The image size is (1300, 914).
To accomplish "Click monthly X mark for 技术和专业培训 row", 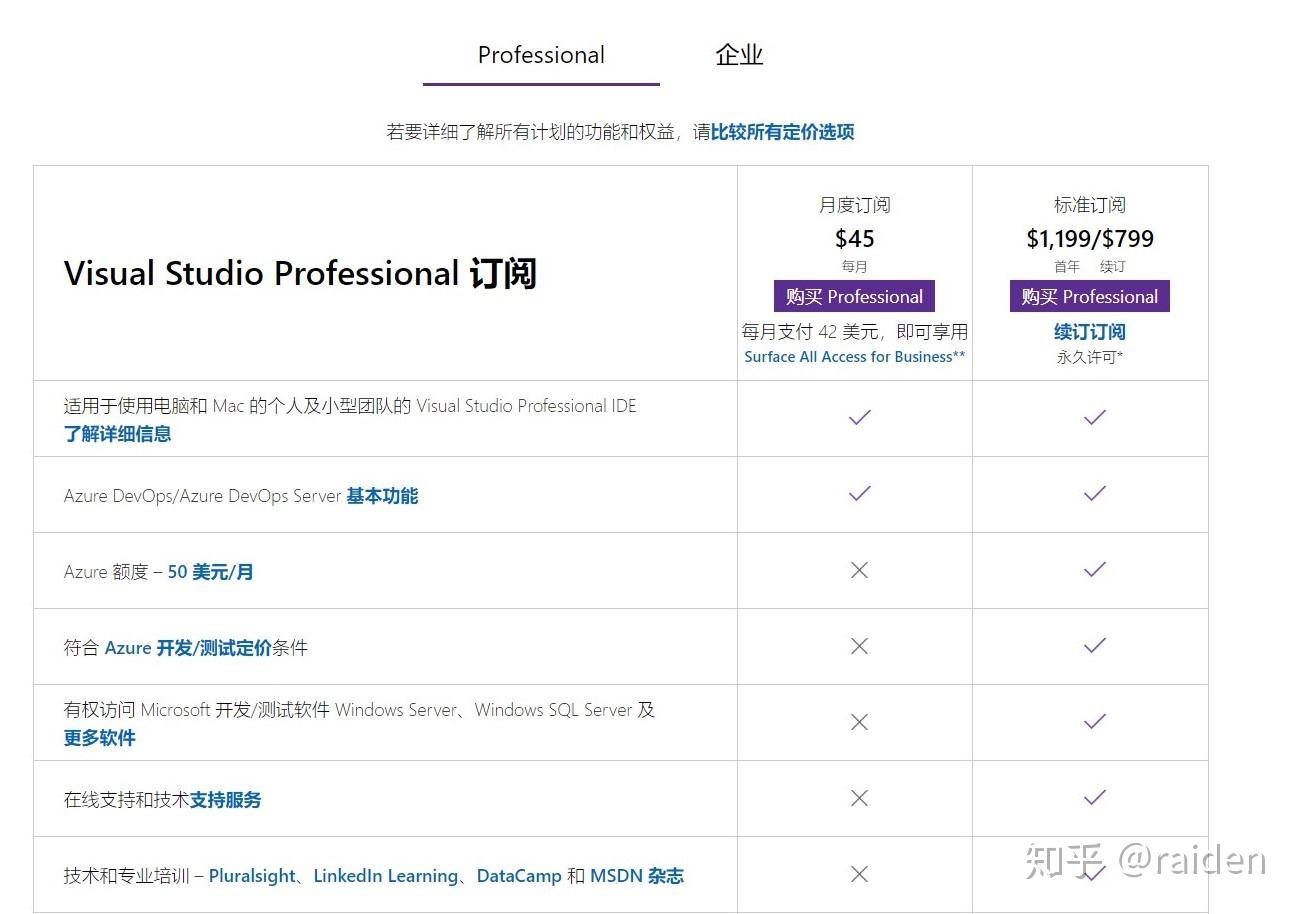I will [859, 874].
